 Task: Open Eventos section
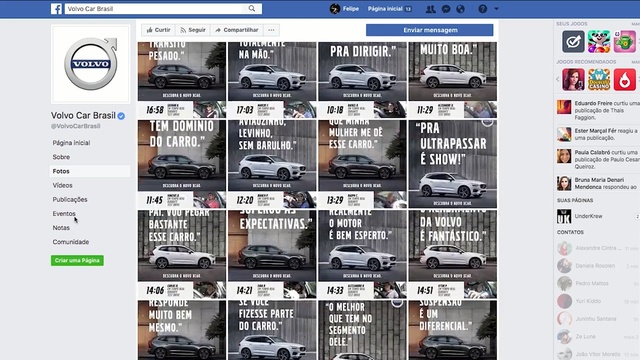click(x=64, y=213)
